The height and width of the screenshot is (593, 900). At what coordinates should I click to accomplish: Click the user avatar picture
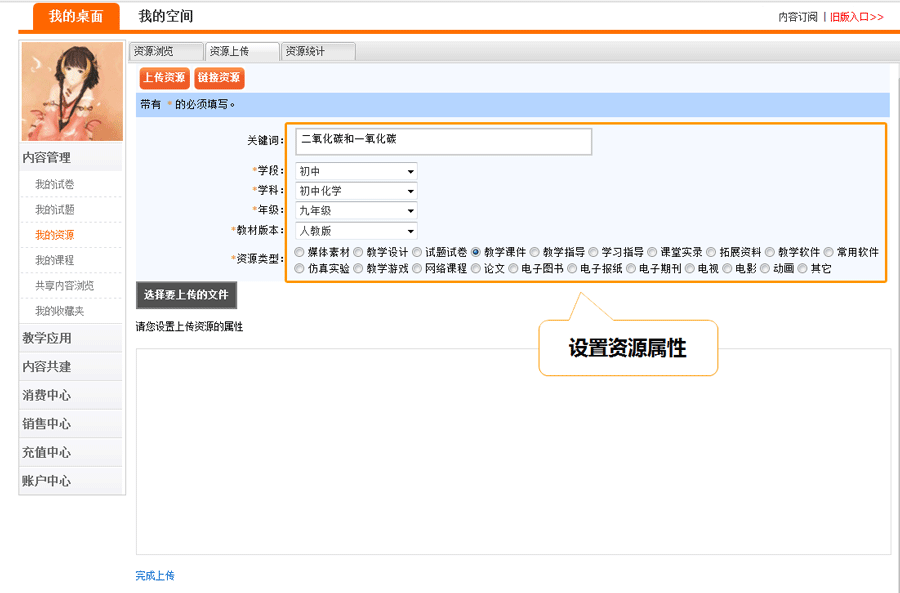click(x=72, y=92)
